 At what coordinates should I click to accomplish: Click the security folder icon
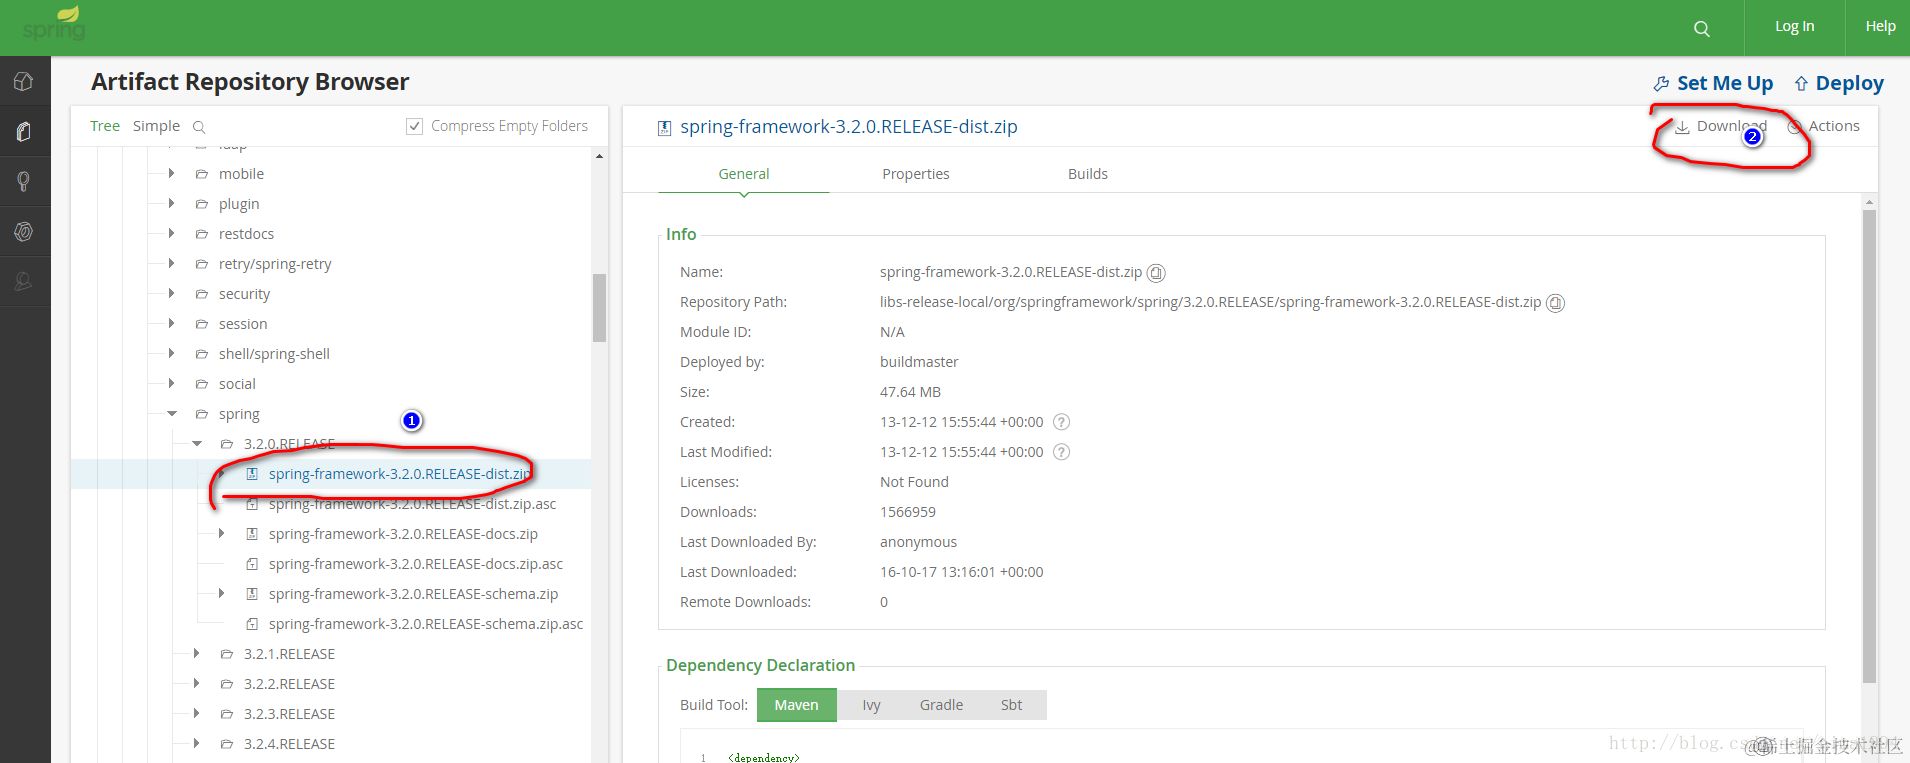tap(202, 294)
